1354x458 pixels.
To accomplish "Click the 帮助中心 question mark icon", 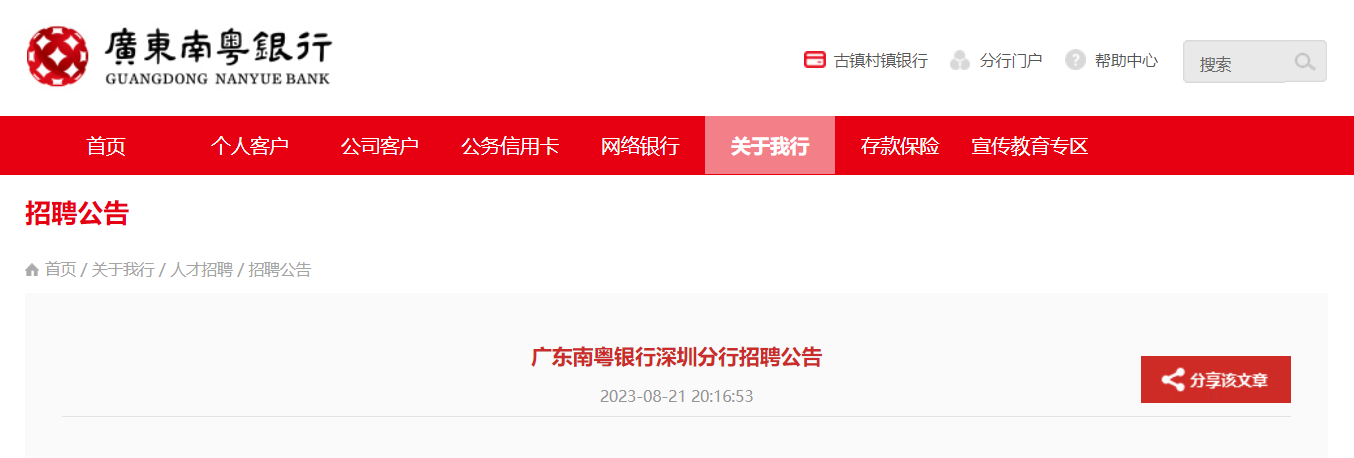I will [x=1075, y=60].
